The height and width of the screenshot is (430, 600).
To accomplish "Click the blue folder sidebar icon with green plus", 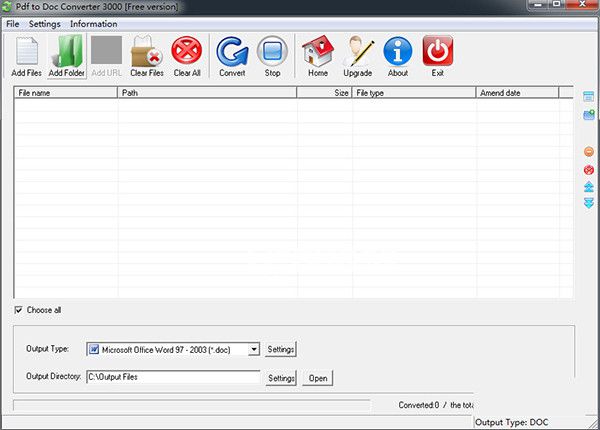I will pyautogui.click(x=589, y=114).
